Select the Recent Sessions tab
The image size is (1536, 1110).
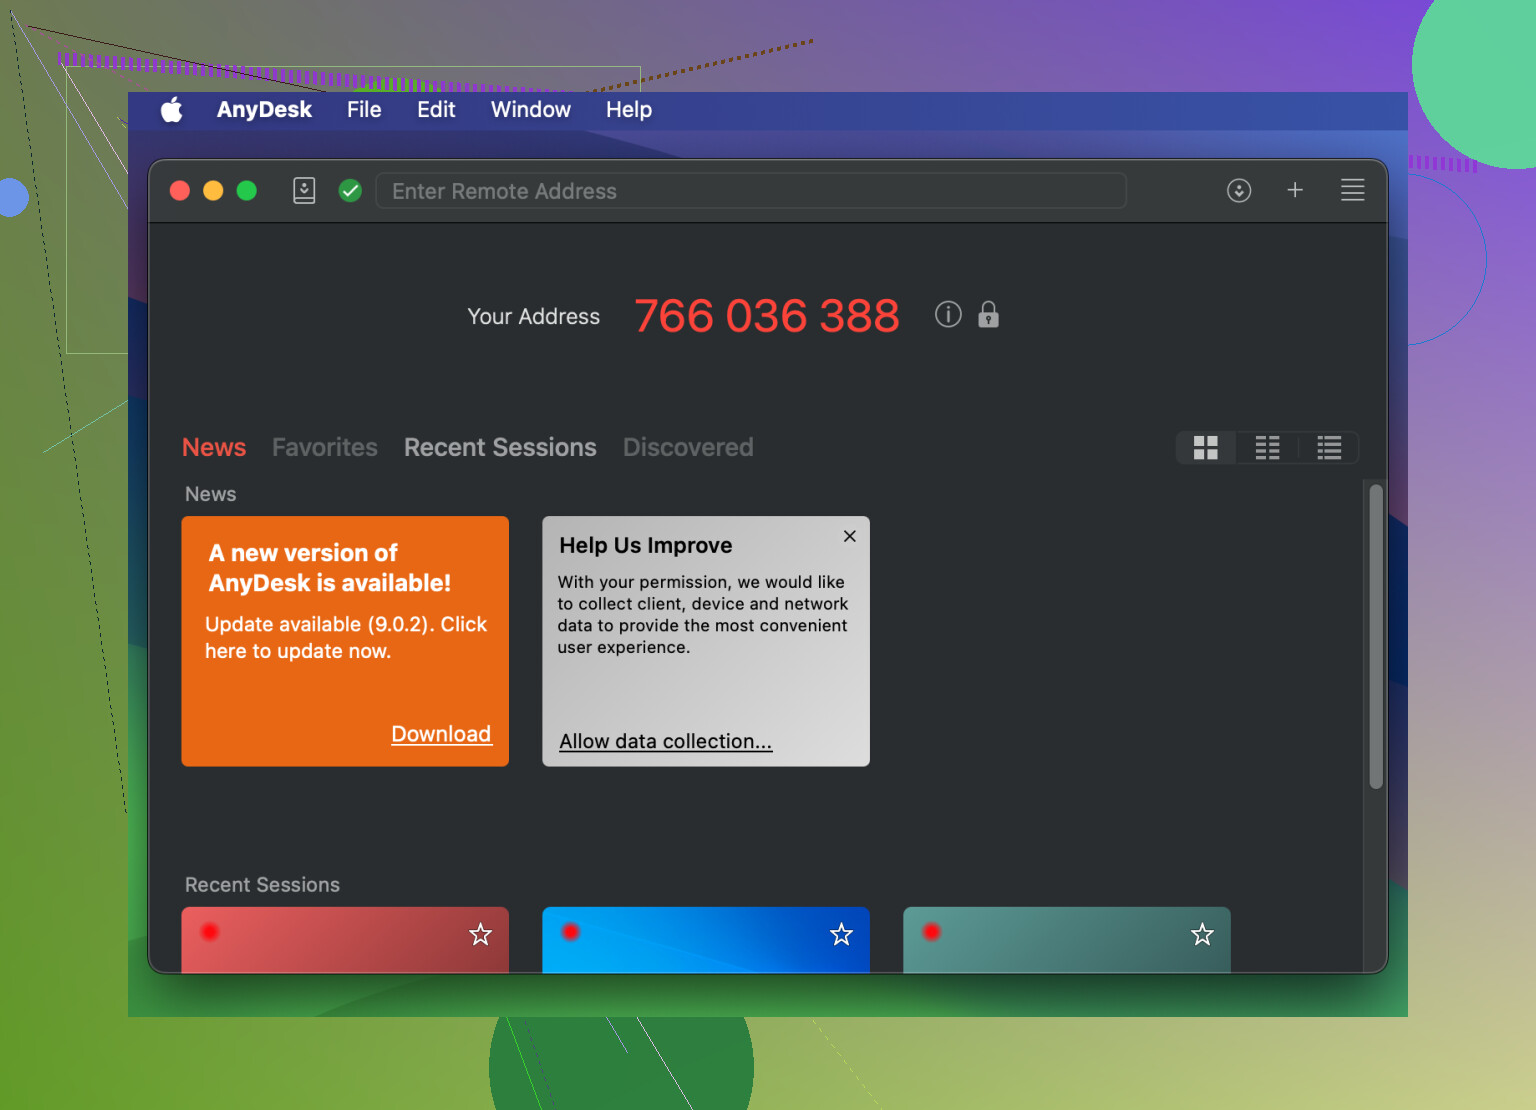pyautogui.click(x=500, y=447)
